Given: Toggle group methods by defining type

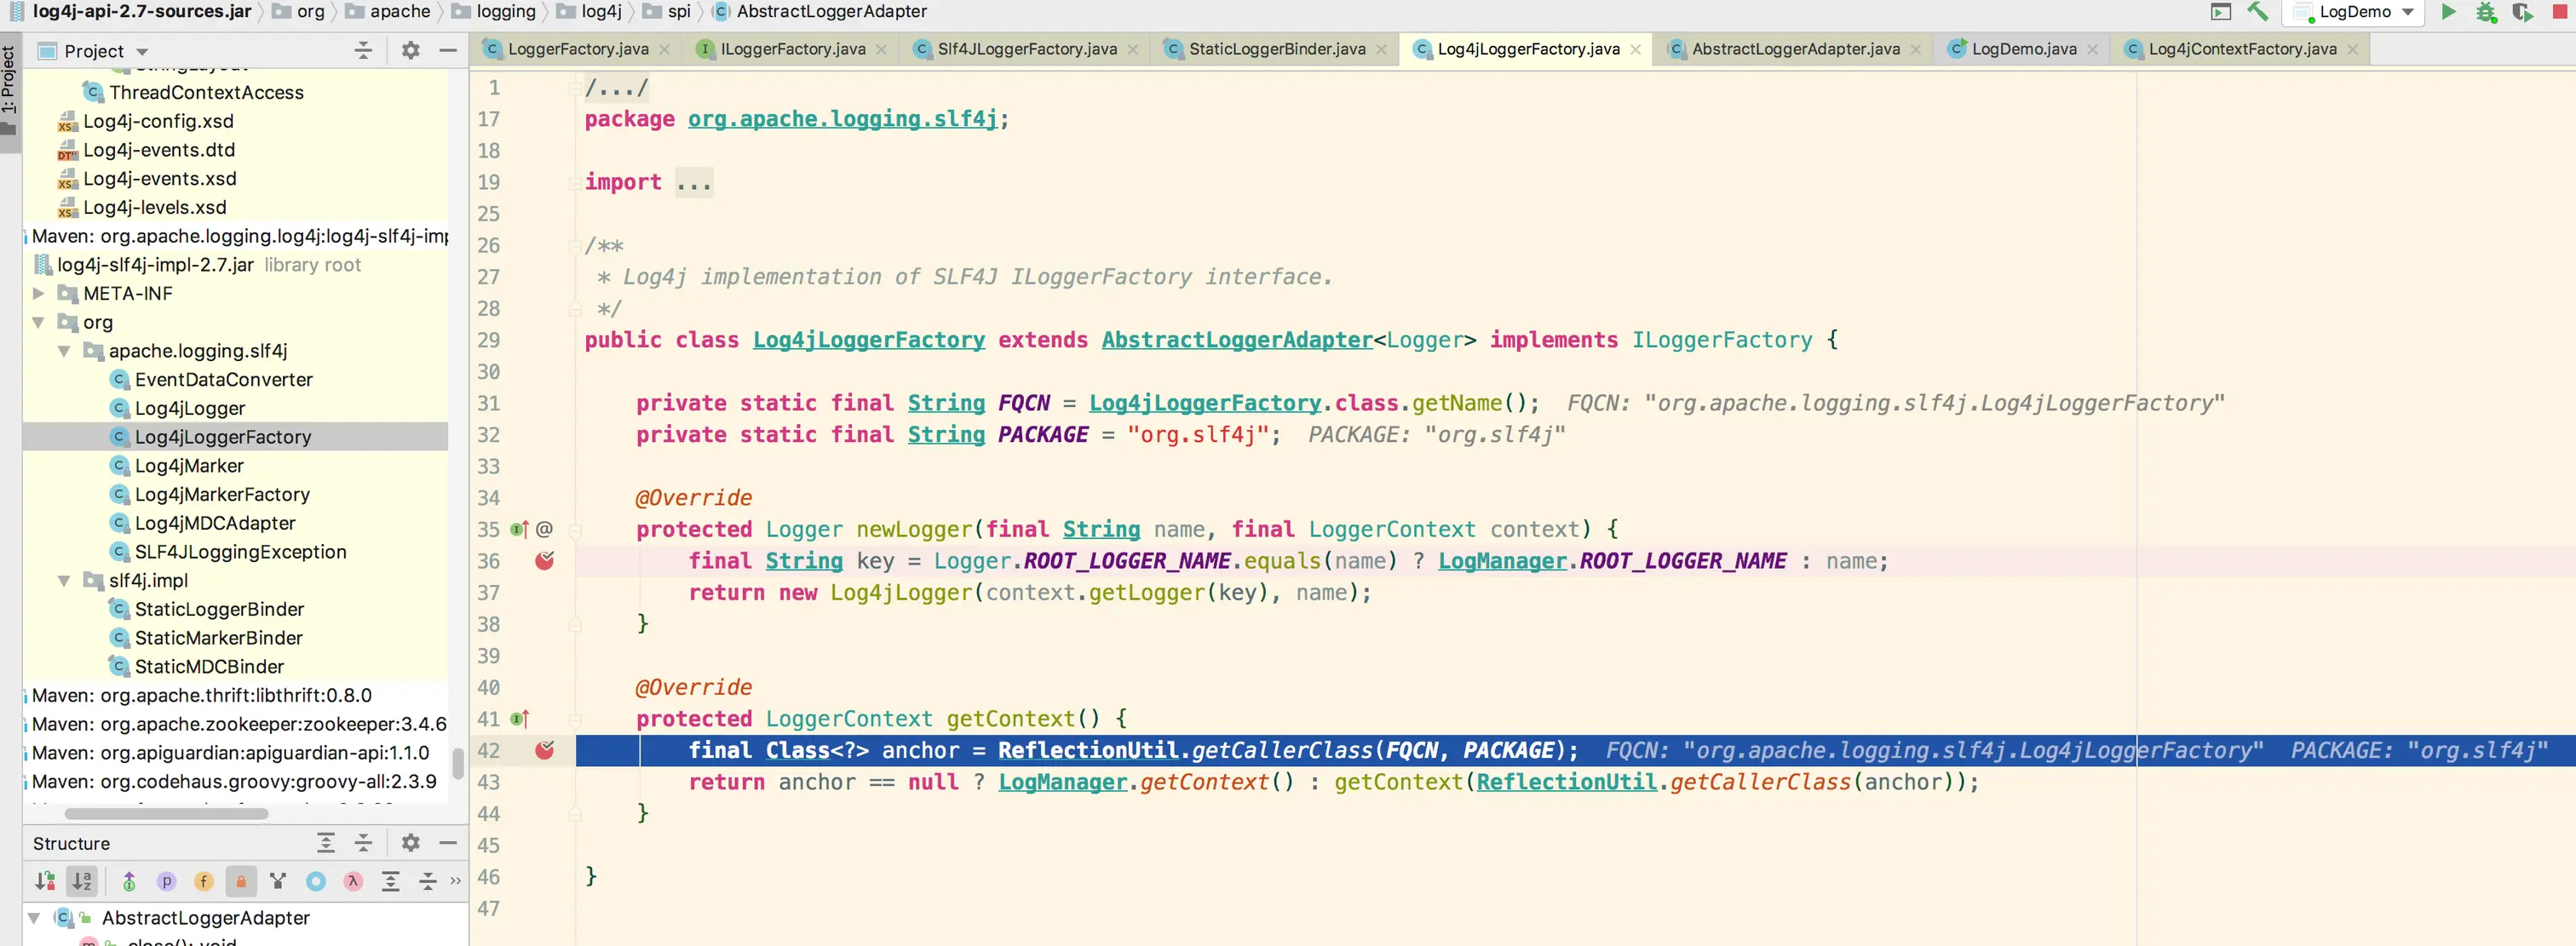Looking at the screenshot, I should [278, 881].
